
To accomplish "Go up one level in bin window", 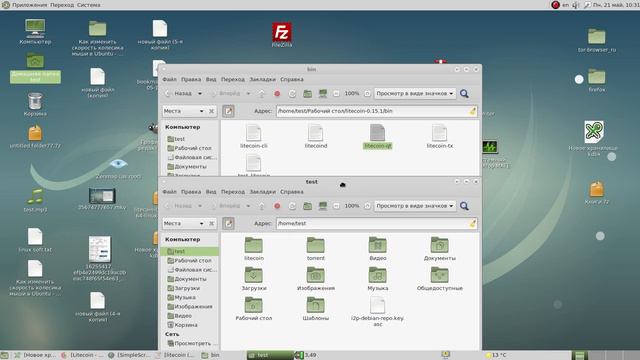I will click(x=262, y=94).
